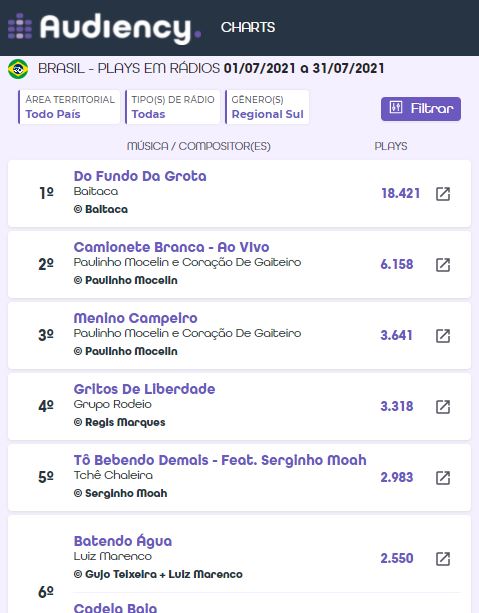
Task: Open the song Batendo Água
Action: tap(123, 541)
